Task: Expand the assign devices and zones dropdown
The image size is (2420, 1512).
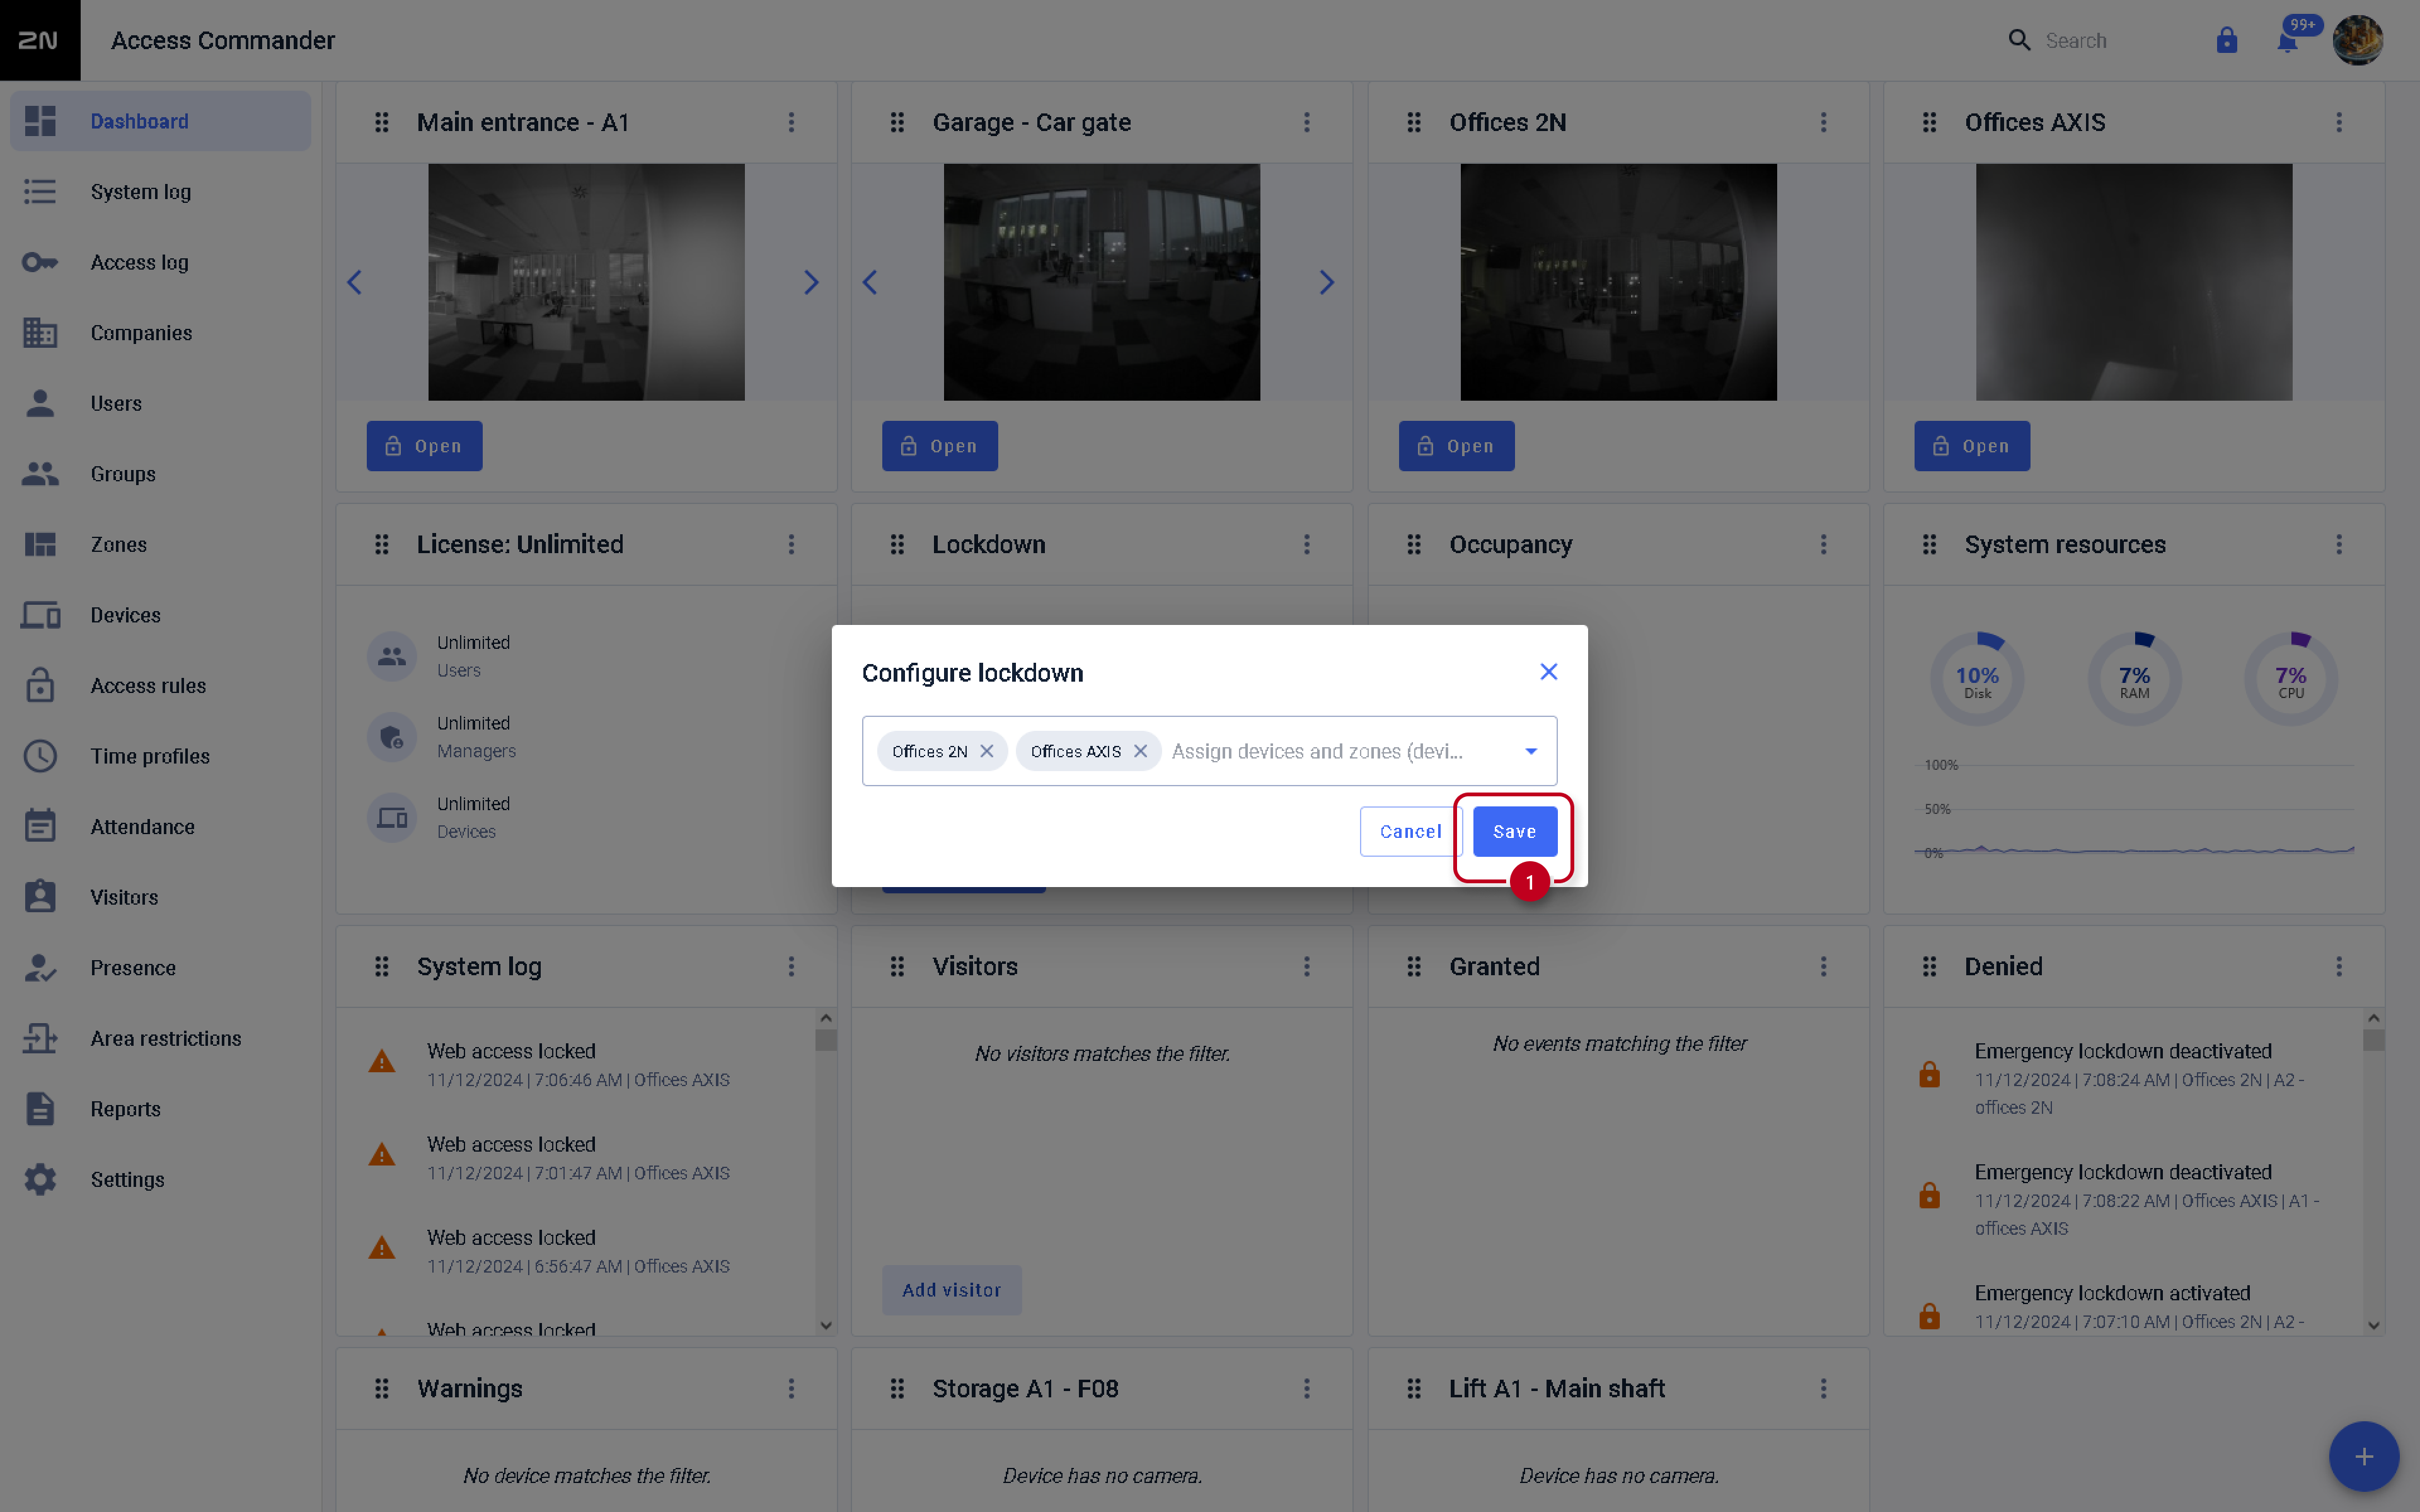Action: pyautogui.click(x=1530, y=751)
